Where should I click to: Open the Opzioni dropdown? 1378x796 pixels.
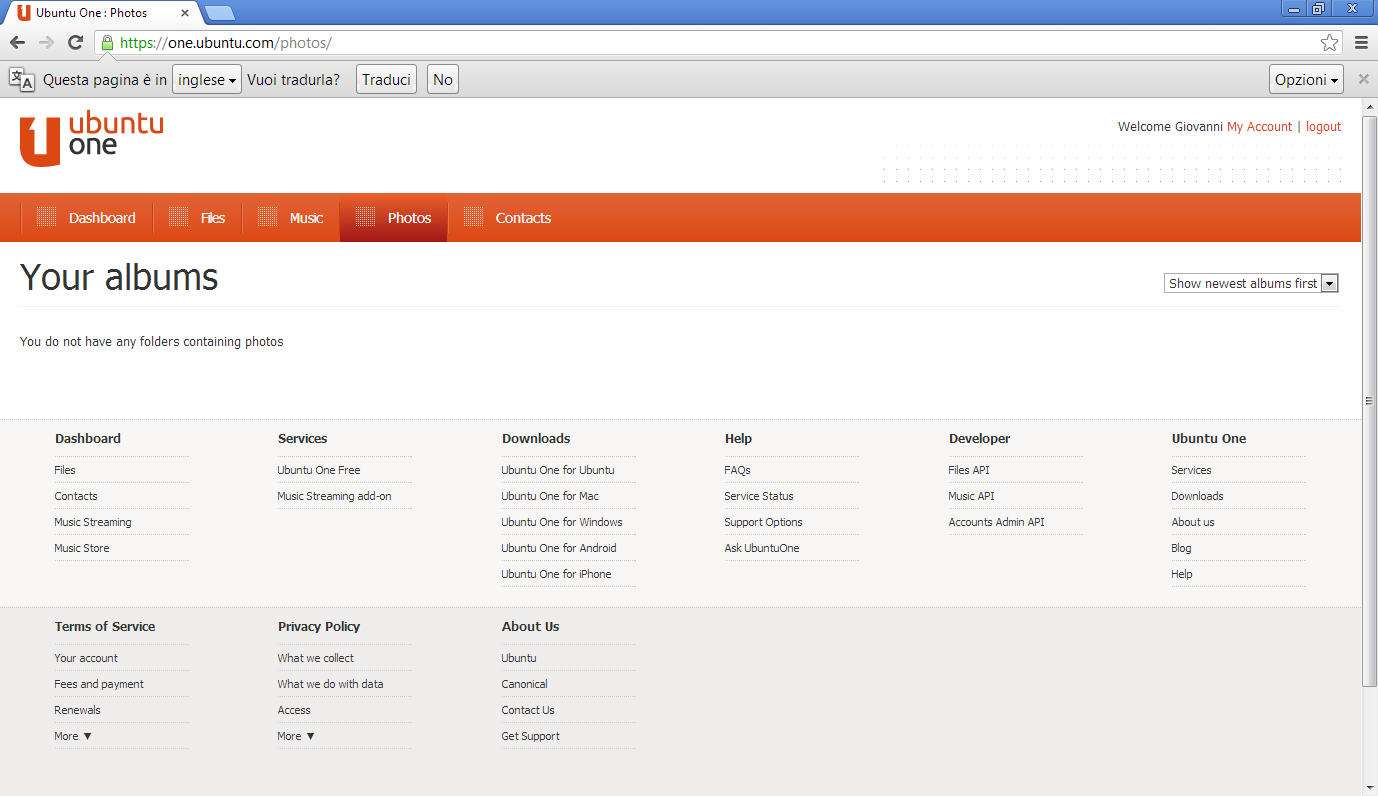click(1306, 80)
